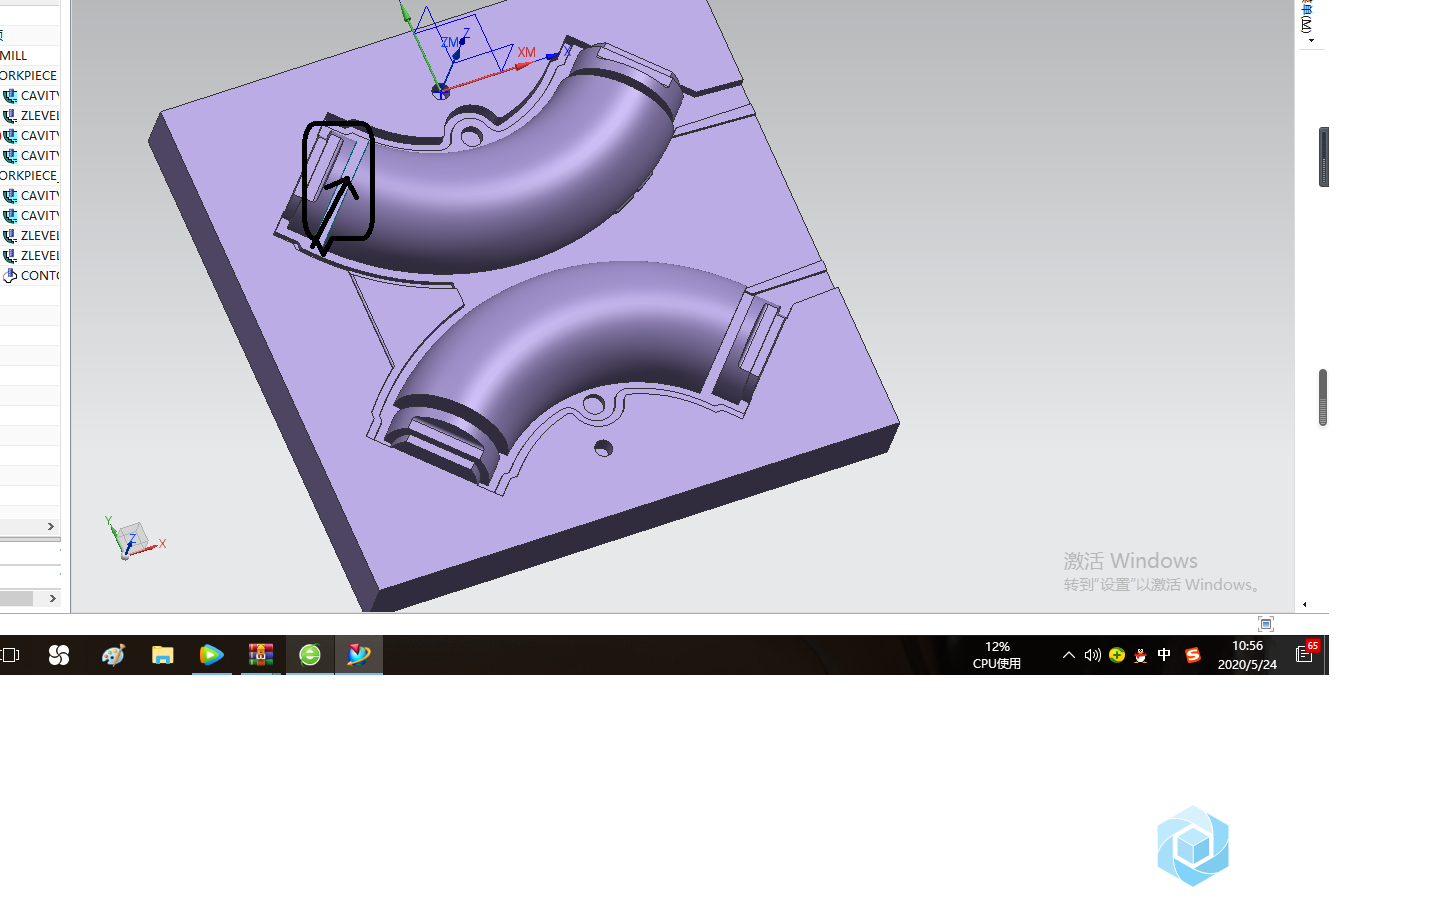Click the lower navigator horizontal scrollbar thumb

click(x=16, y=598)
